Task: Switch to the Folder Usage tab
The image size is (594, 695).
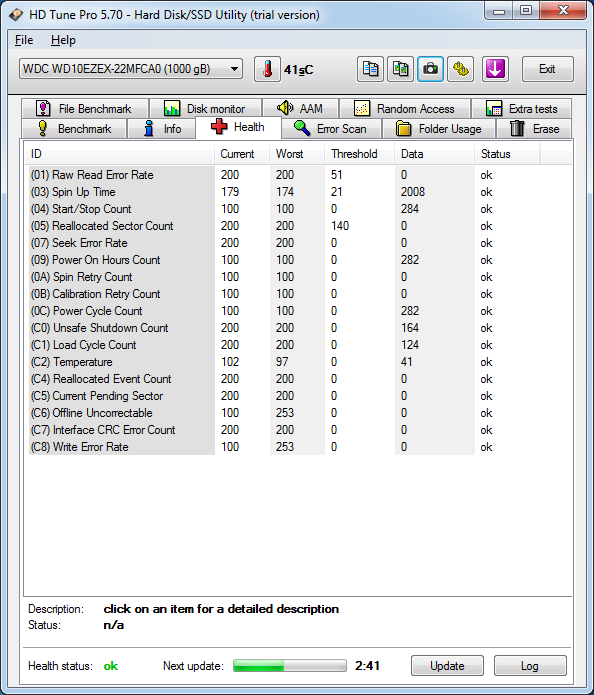Action: [439, 129]
